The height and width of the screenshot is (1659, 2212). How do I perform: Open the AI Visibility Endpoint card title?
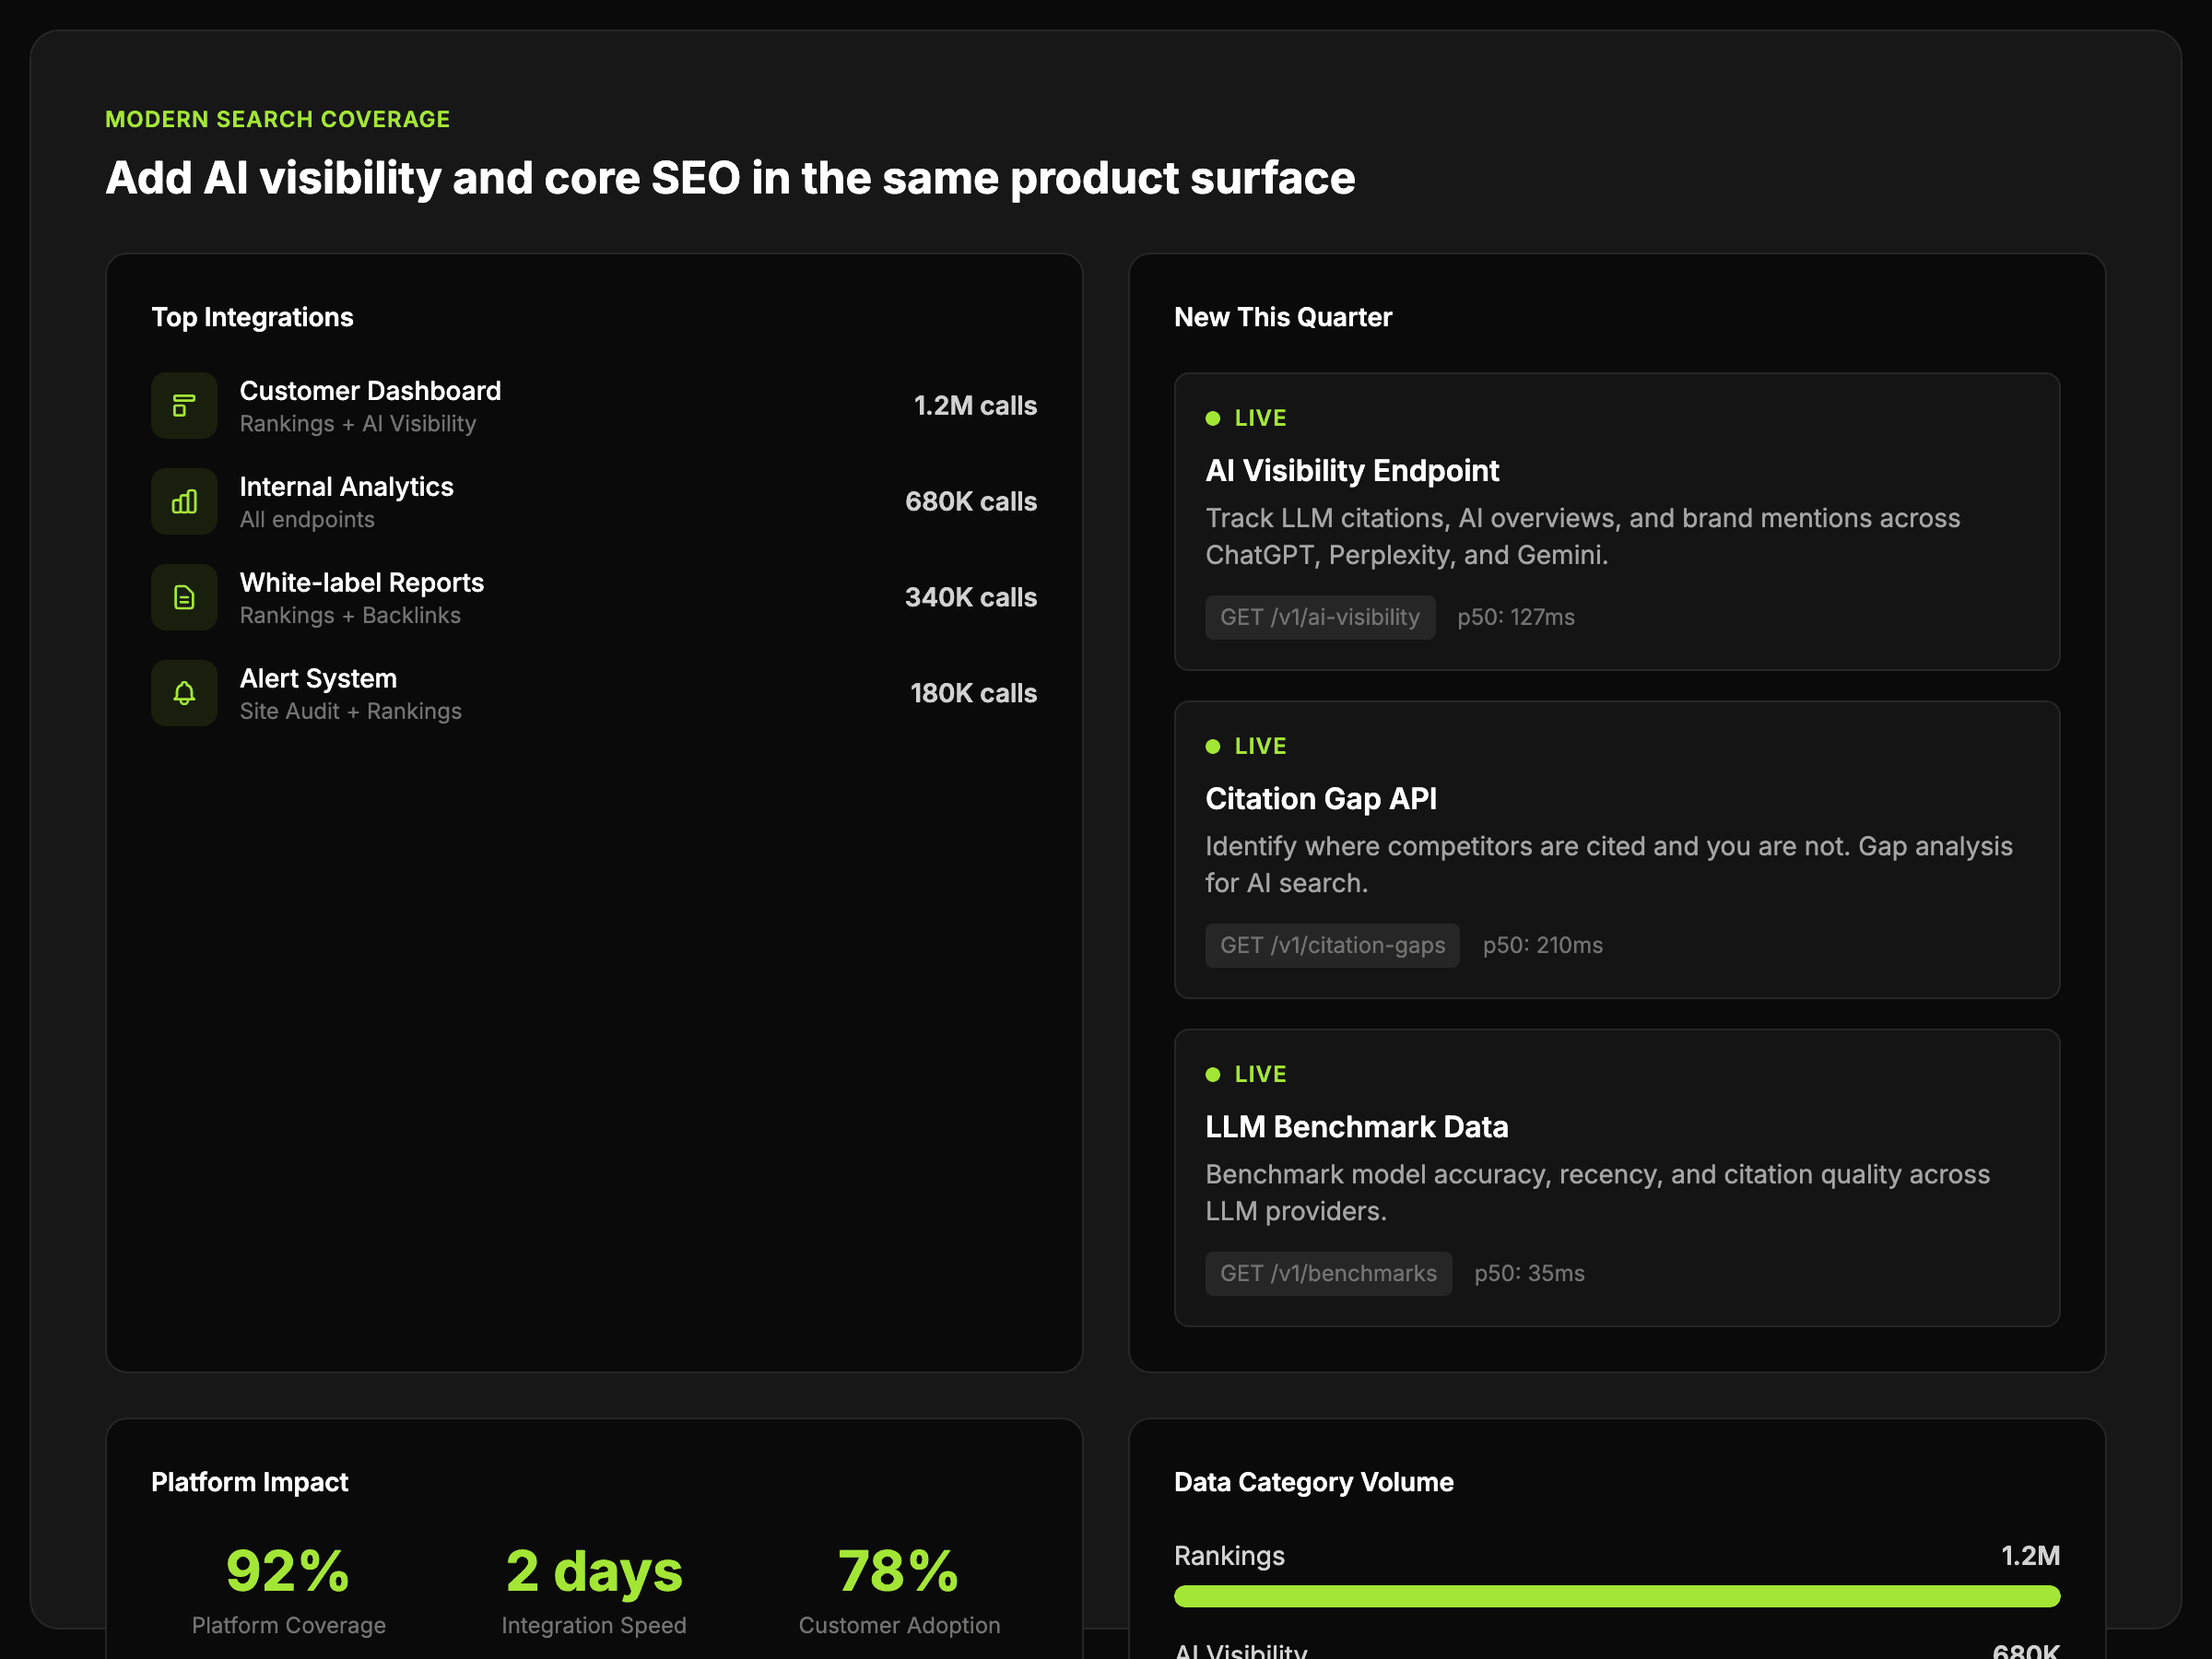[1351, 471]
